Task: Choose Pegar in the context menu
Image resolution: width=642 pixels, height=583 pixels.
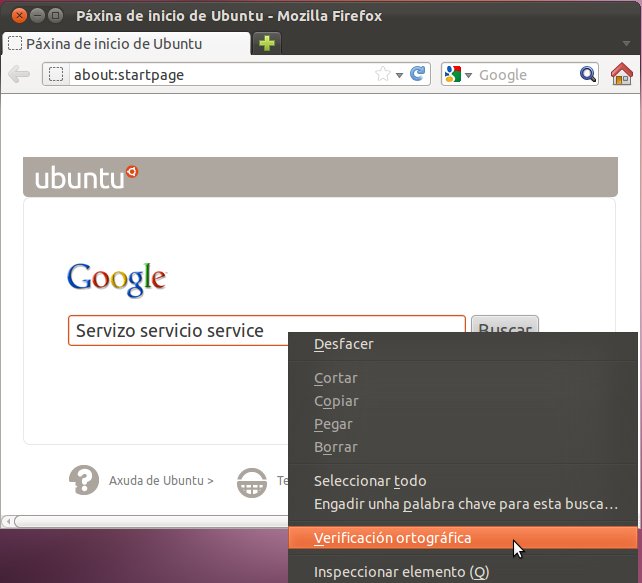Action: 463,424
